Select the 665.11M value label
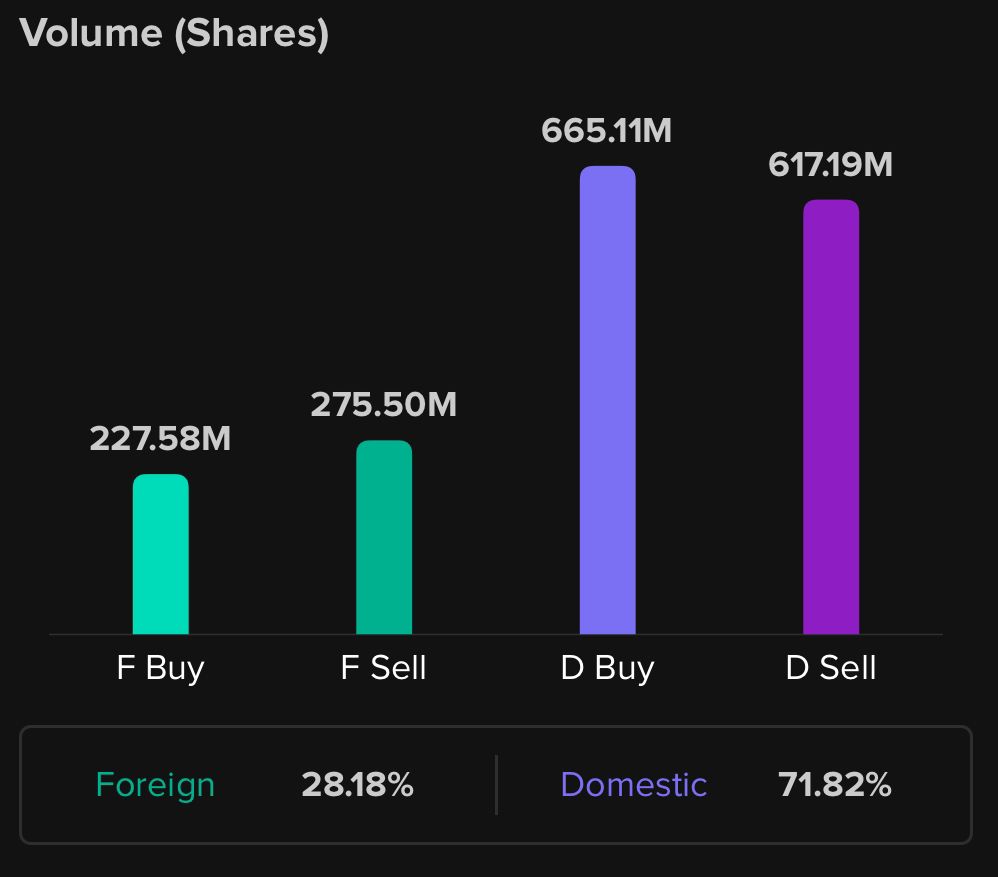Viewport: 998px width, 877px height. (606, 130)
